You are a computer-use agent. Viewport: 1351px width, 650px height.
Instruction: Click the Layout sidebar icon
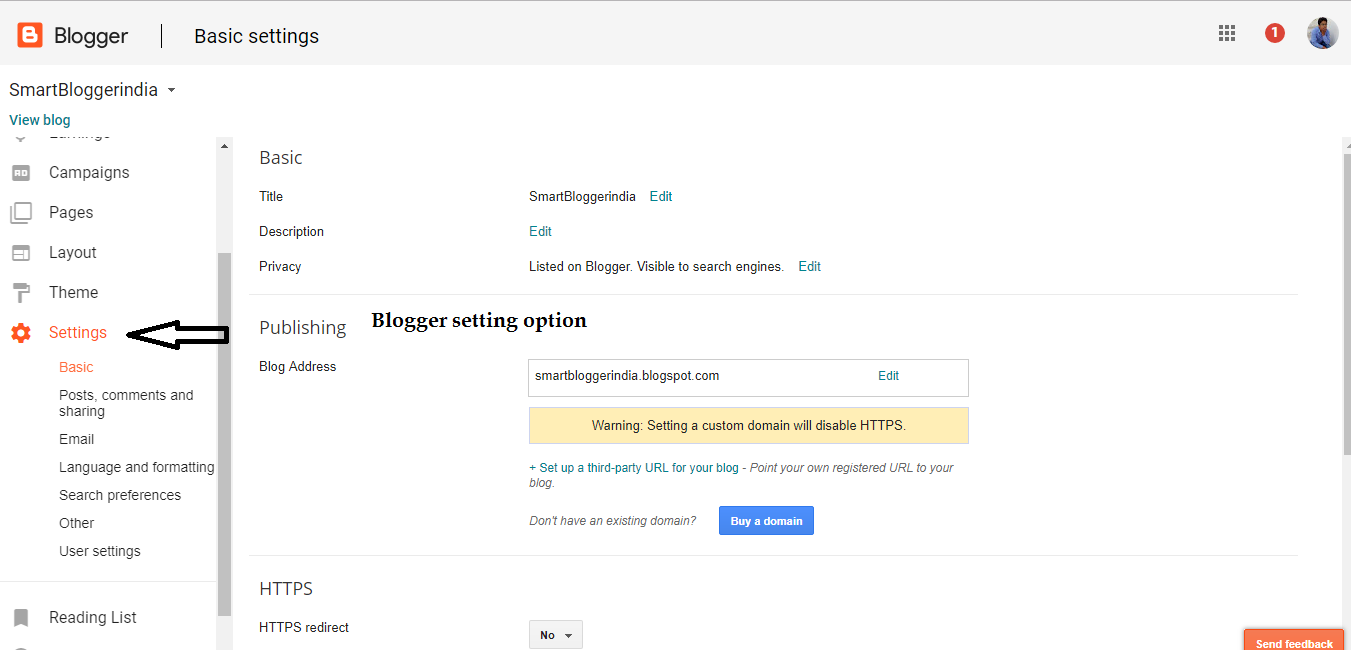click(21, 252)
